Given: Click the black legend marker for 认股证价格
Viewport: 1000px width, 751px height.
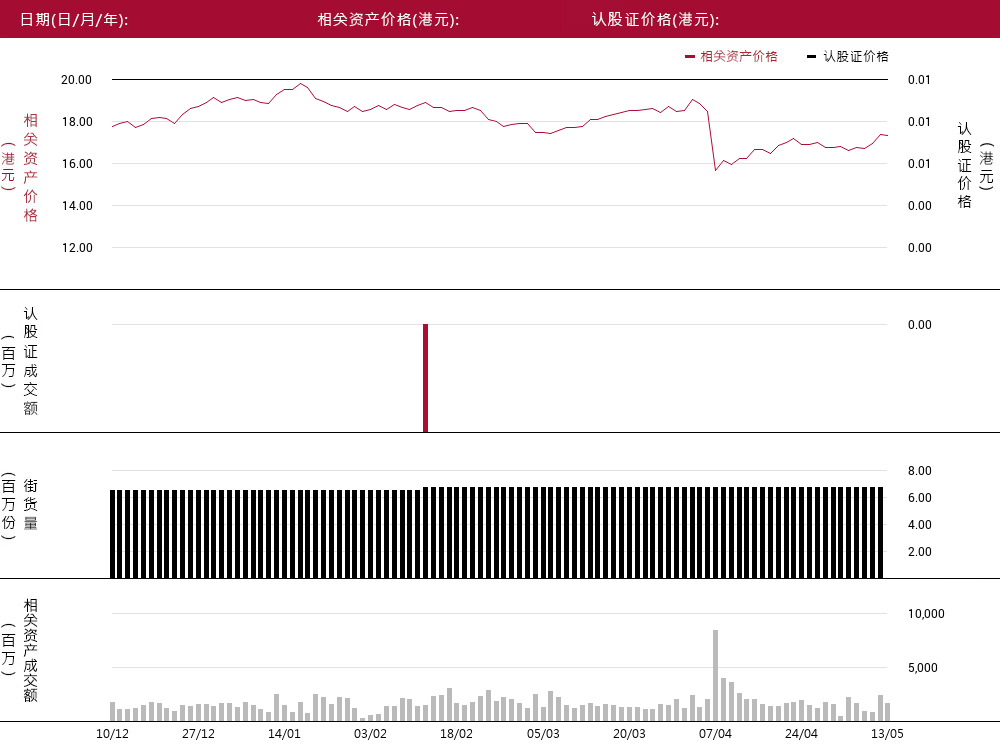Looking at the screenshot, I should tap(811, 57).
